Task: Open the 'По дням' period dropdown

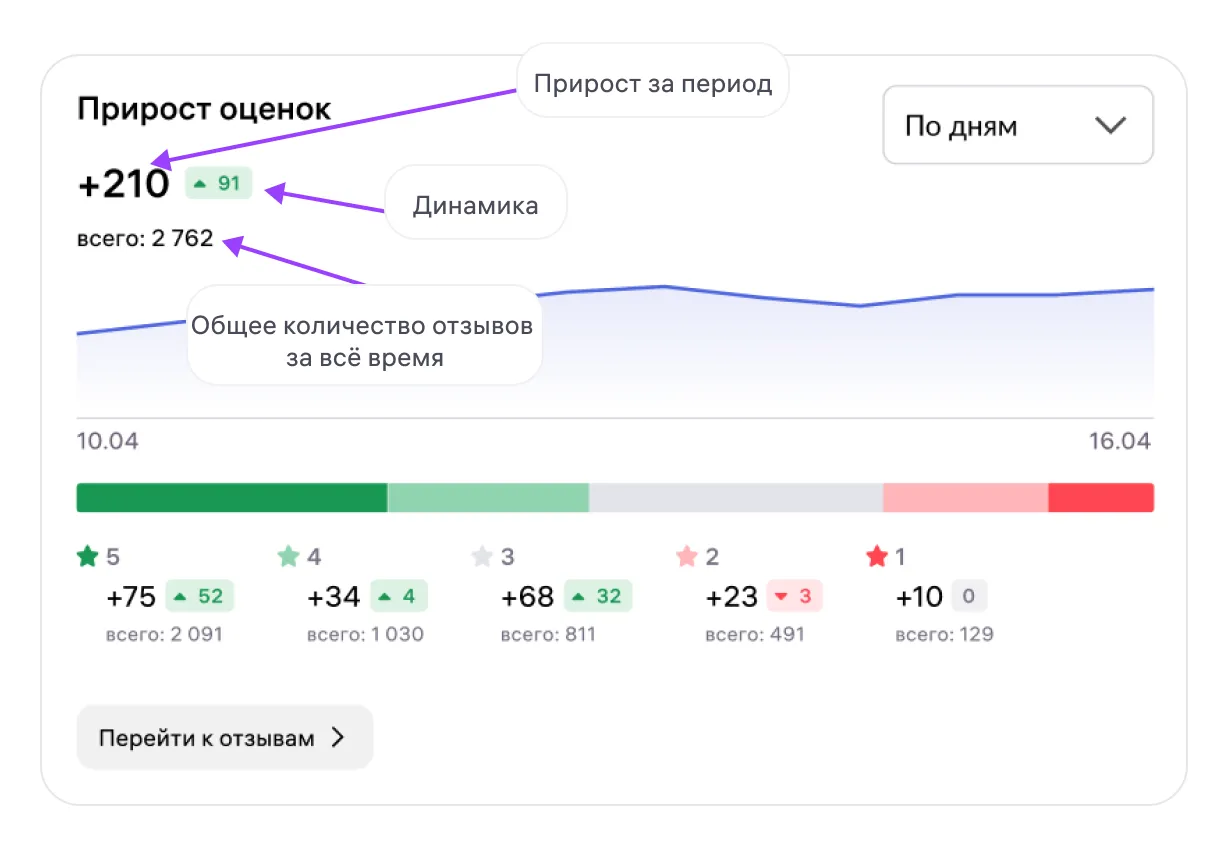Action: click(x=1017, y=126)
